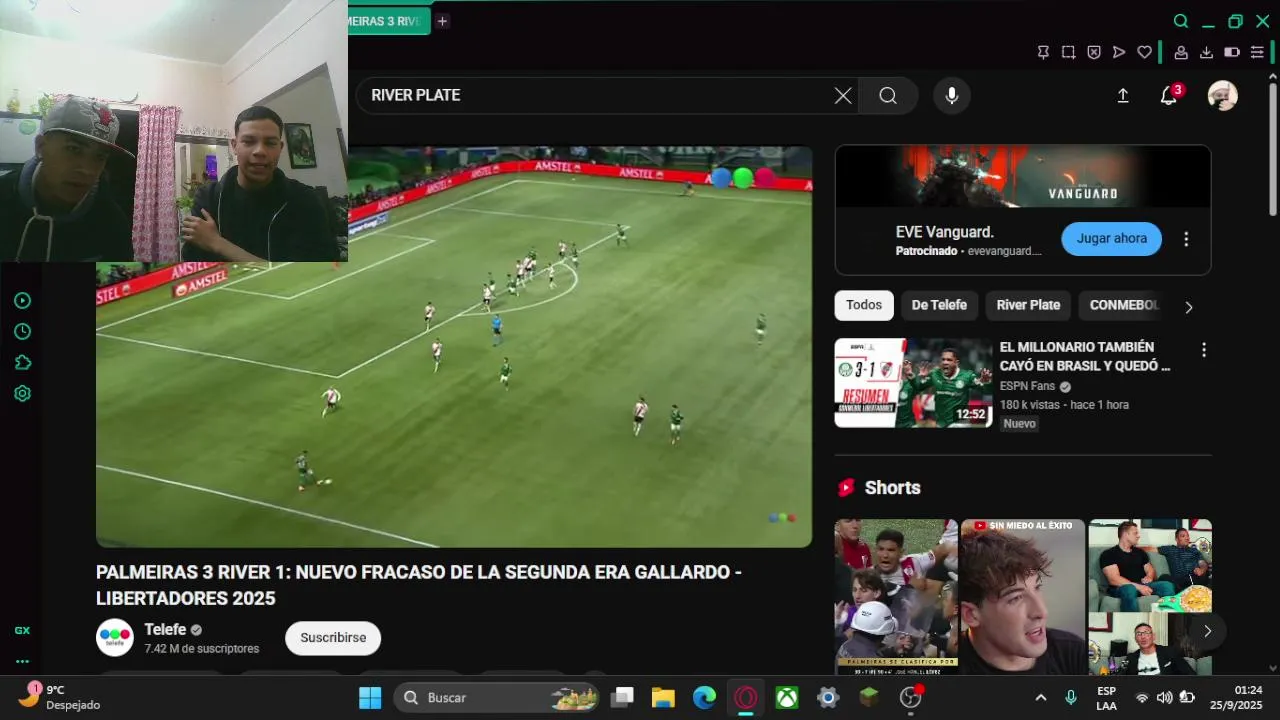Open GX sidebar player icon

[x=22, y=300]
